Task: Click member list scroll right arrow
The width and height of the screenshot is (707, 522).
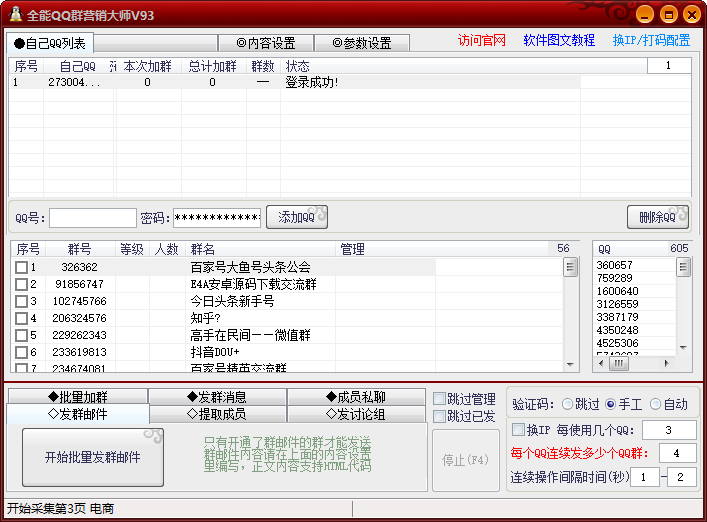Action: click(x=666, y=363)
